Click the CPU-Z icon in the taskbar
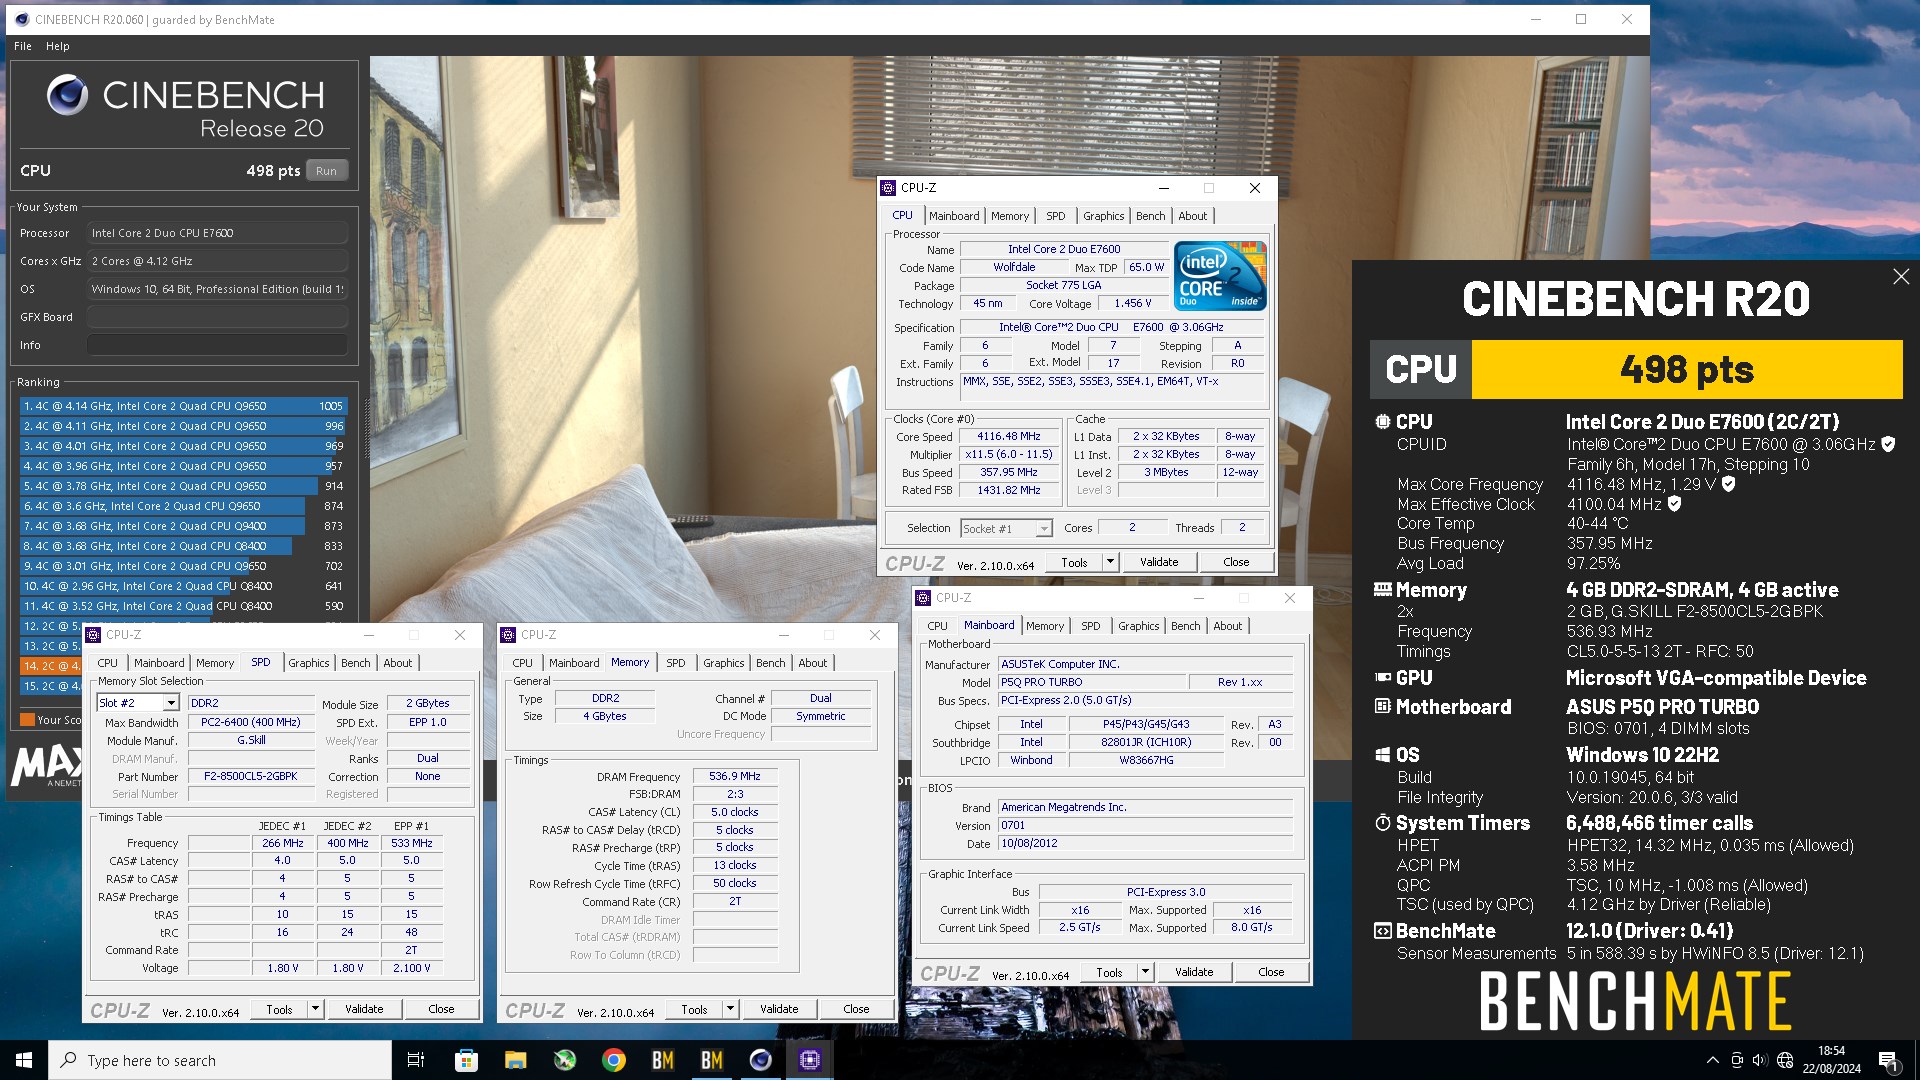The image size is (1920, 1080). tap(810, 1060)
